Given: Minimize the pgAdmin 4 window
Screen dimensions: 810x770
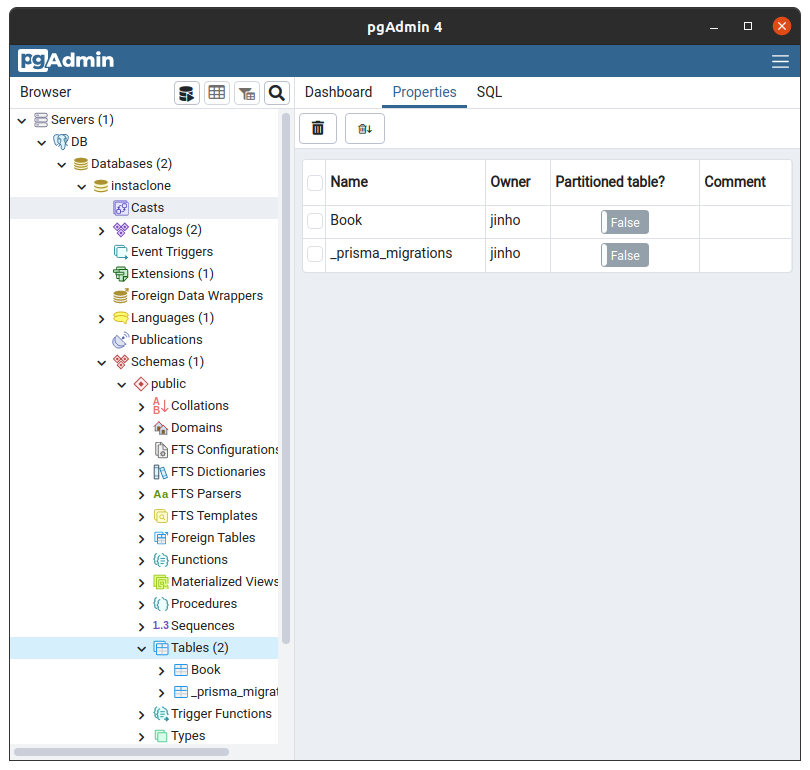Looking at the screenshot, I should pyautogui.click(x=714, y=26).
